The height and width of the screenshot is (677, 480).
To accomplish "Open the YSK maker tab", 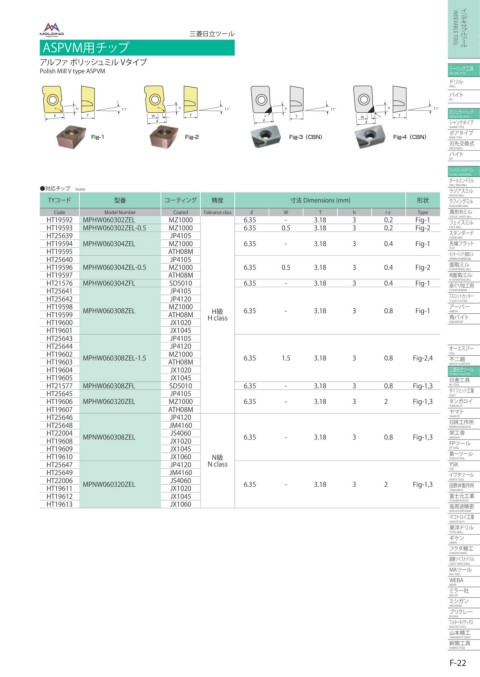I will pyautogui.click(x=464, y=465).
